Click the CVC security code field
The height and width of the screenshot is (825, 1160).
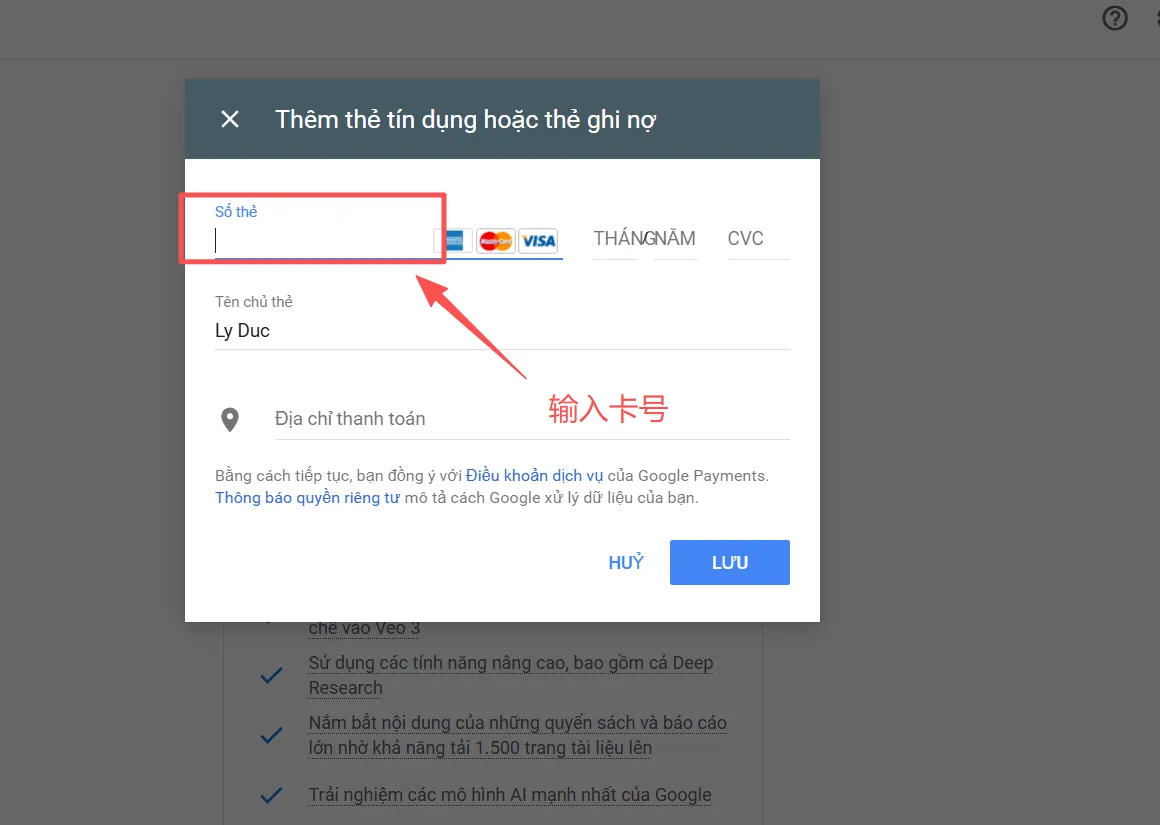coord(758,239)
